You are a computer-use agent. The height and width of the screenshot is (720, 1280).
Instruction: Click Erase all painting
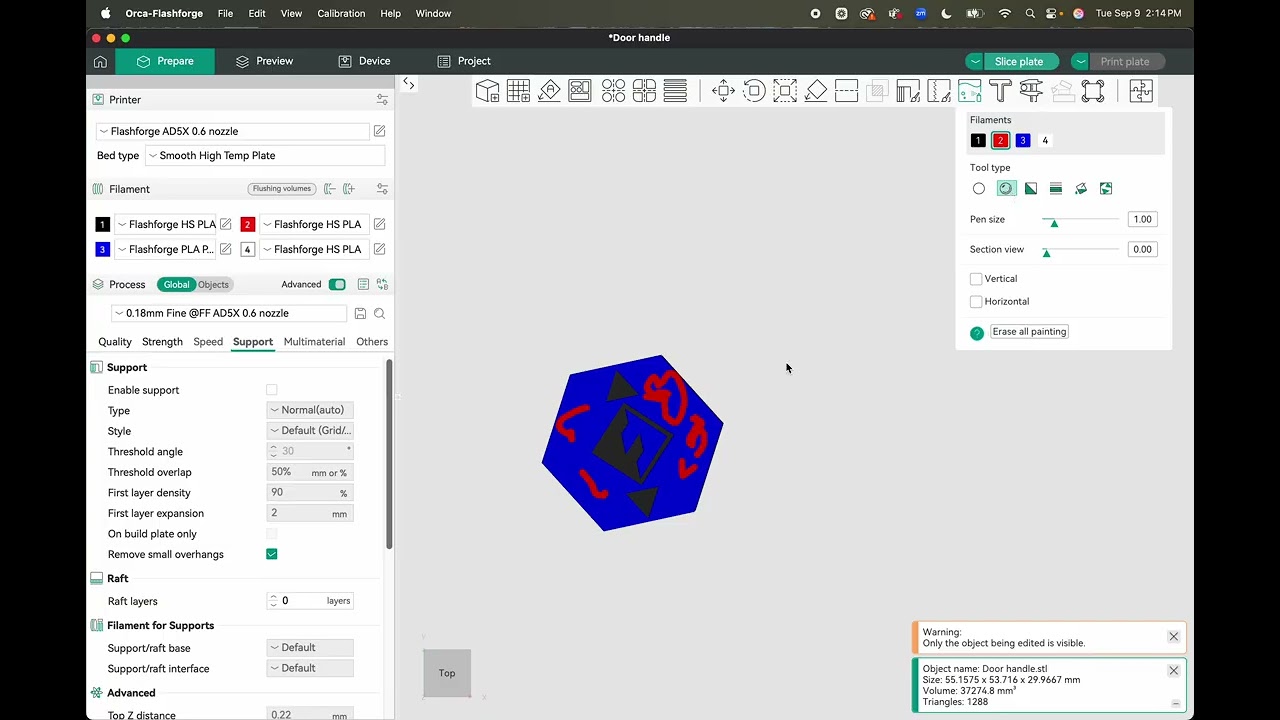(x=1029, y=332)
